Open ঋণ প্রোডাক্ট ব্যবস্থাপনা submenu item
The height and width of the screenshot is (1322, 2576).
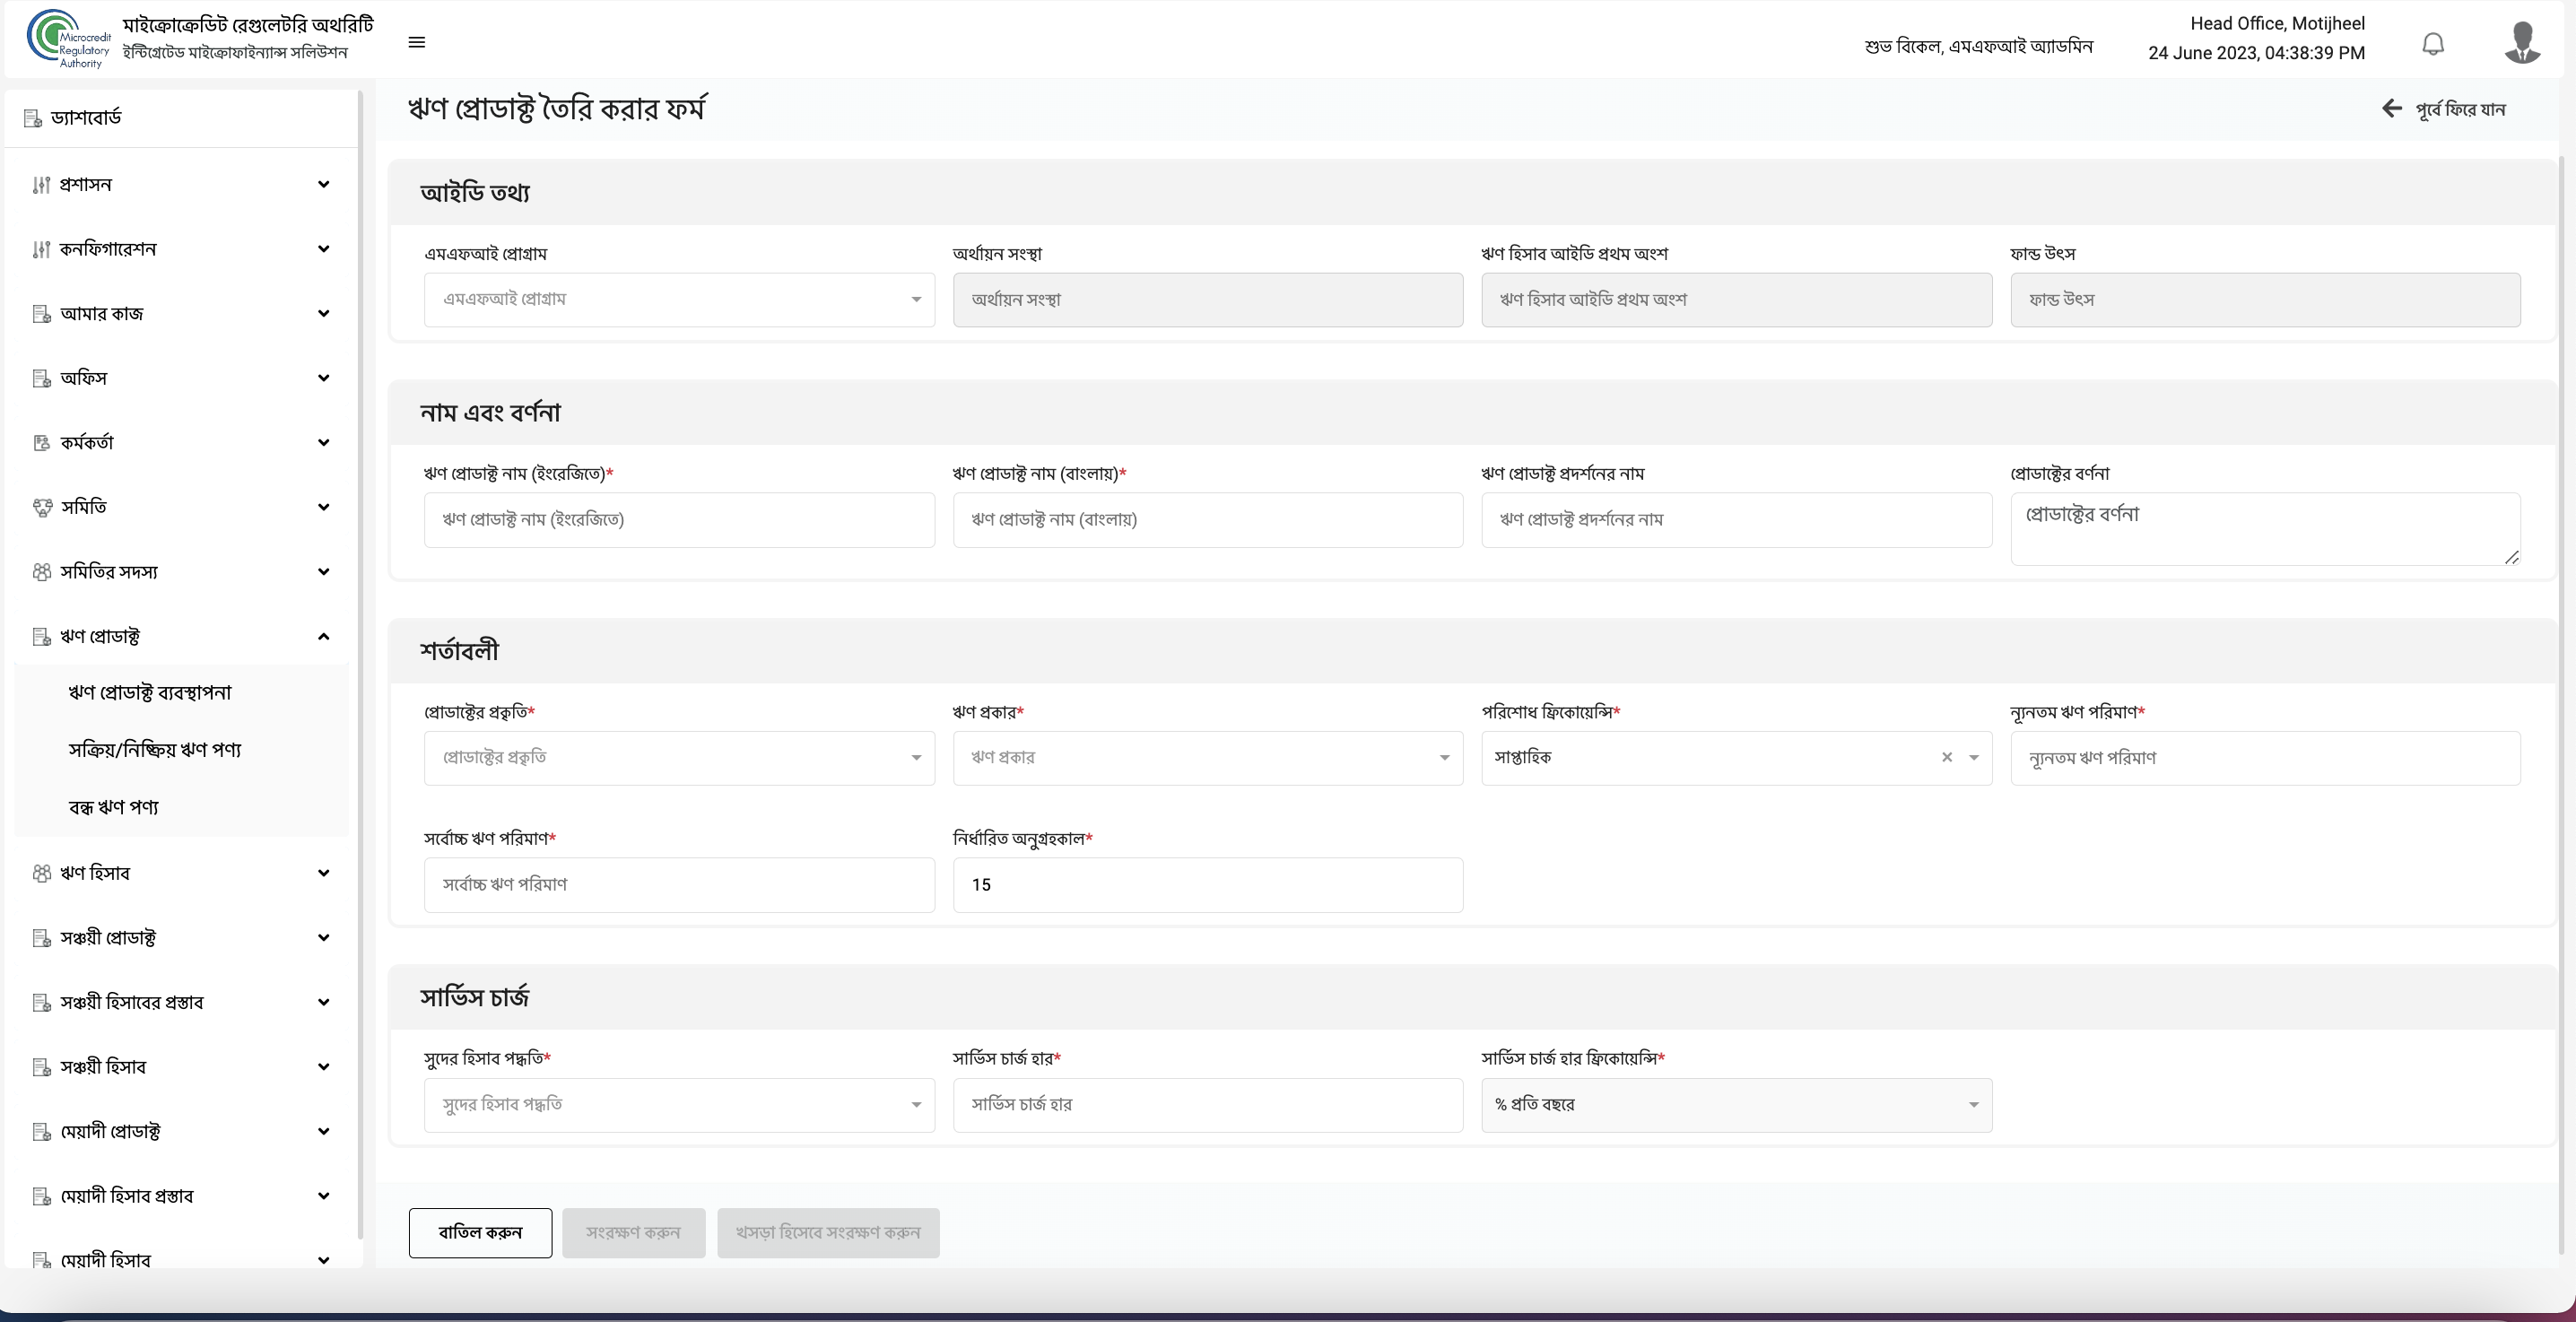click(x=150, y=692)
